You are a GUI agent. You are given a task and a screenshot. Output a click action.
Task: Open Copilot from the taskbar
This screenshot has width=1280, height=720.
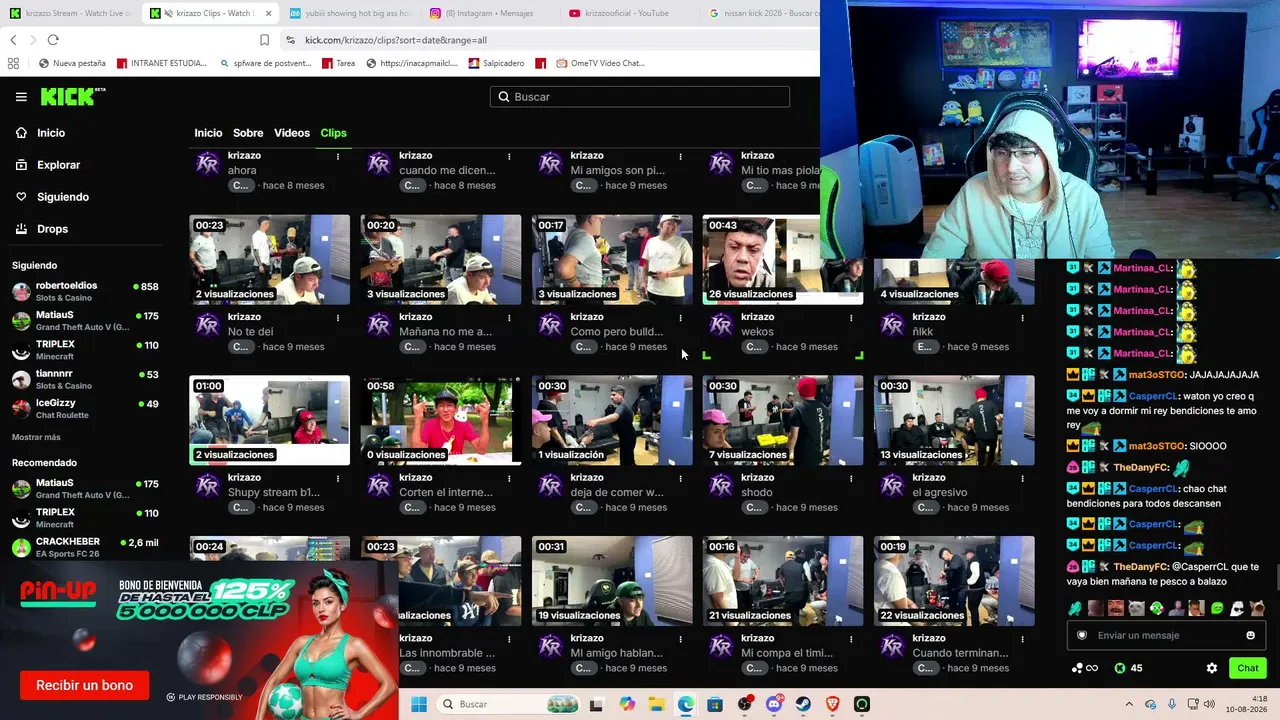(x=627, y=704)
